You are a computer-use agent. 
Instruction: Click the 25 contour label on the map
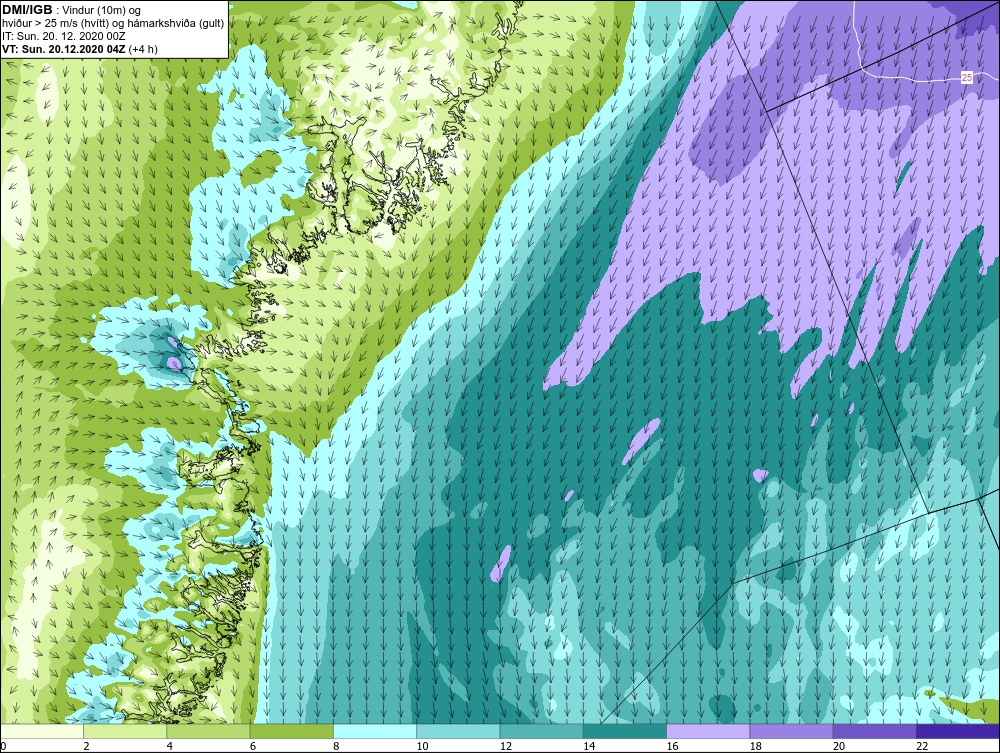967,78
